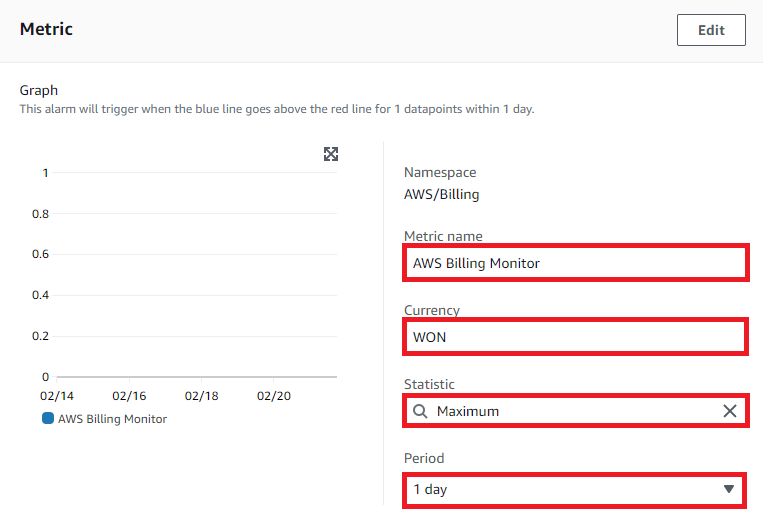Click the 0.2 y-axis value
Viewport: 763px width, 523px height.
[40, 336]
